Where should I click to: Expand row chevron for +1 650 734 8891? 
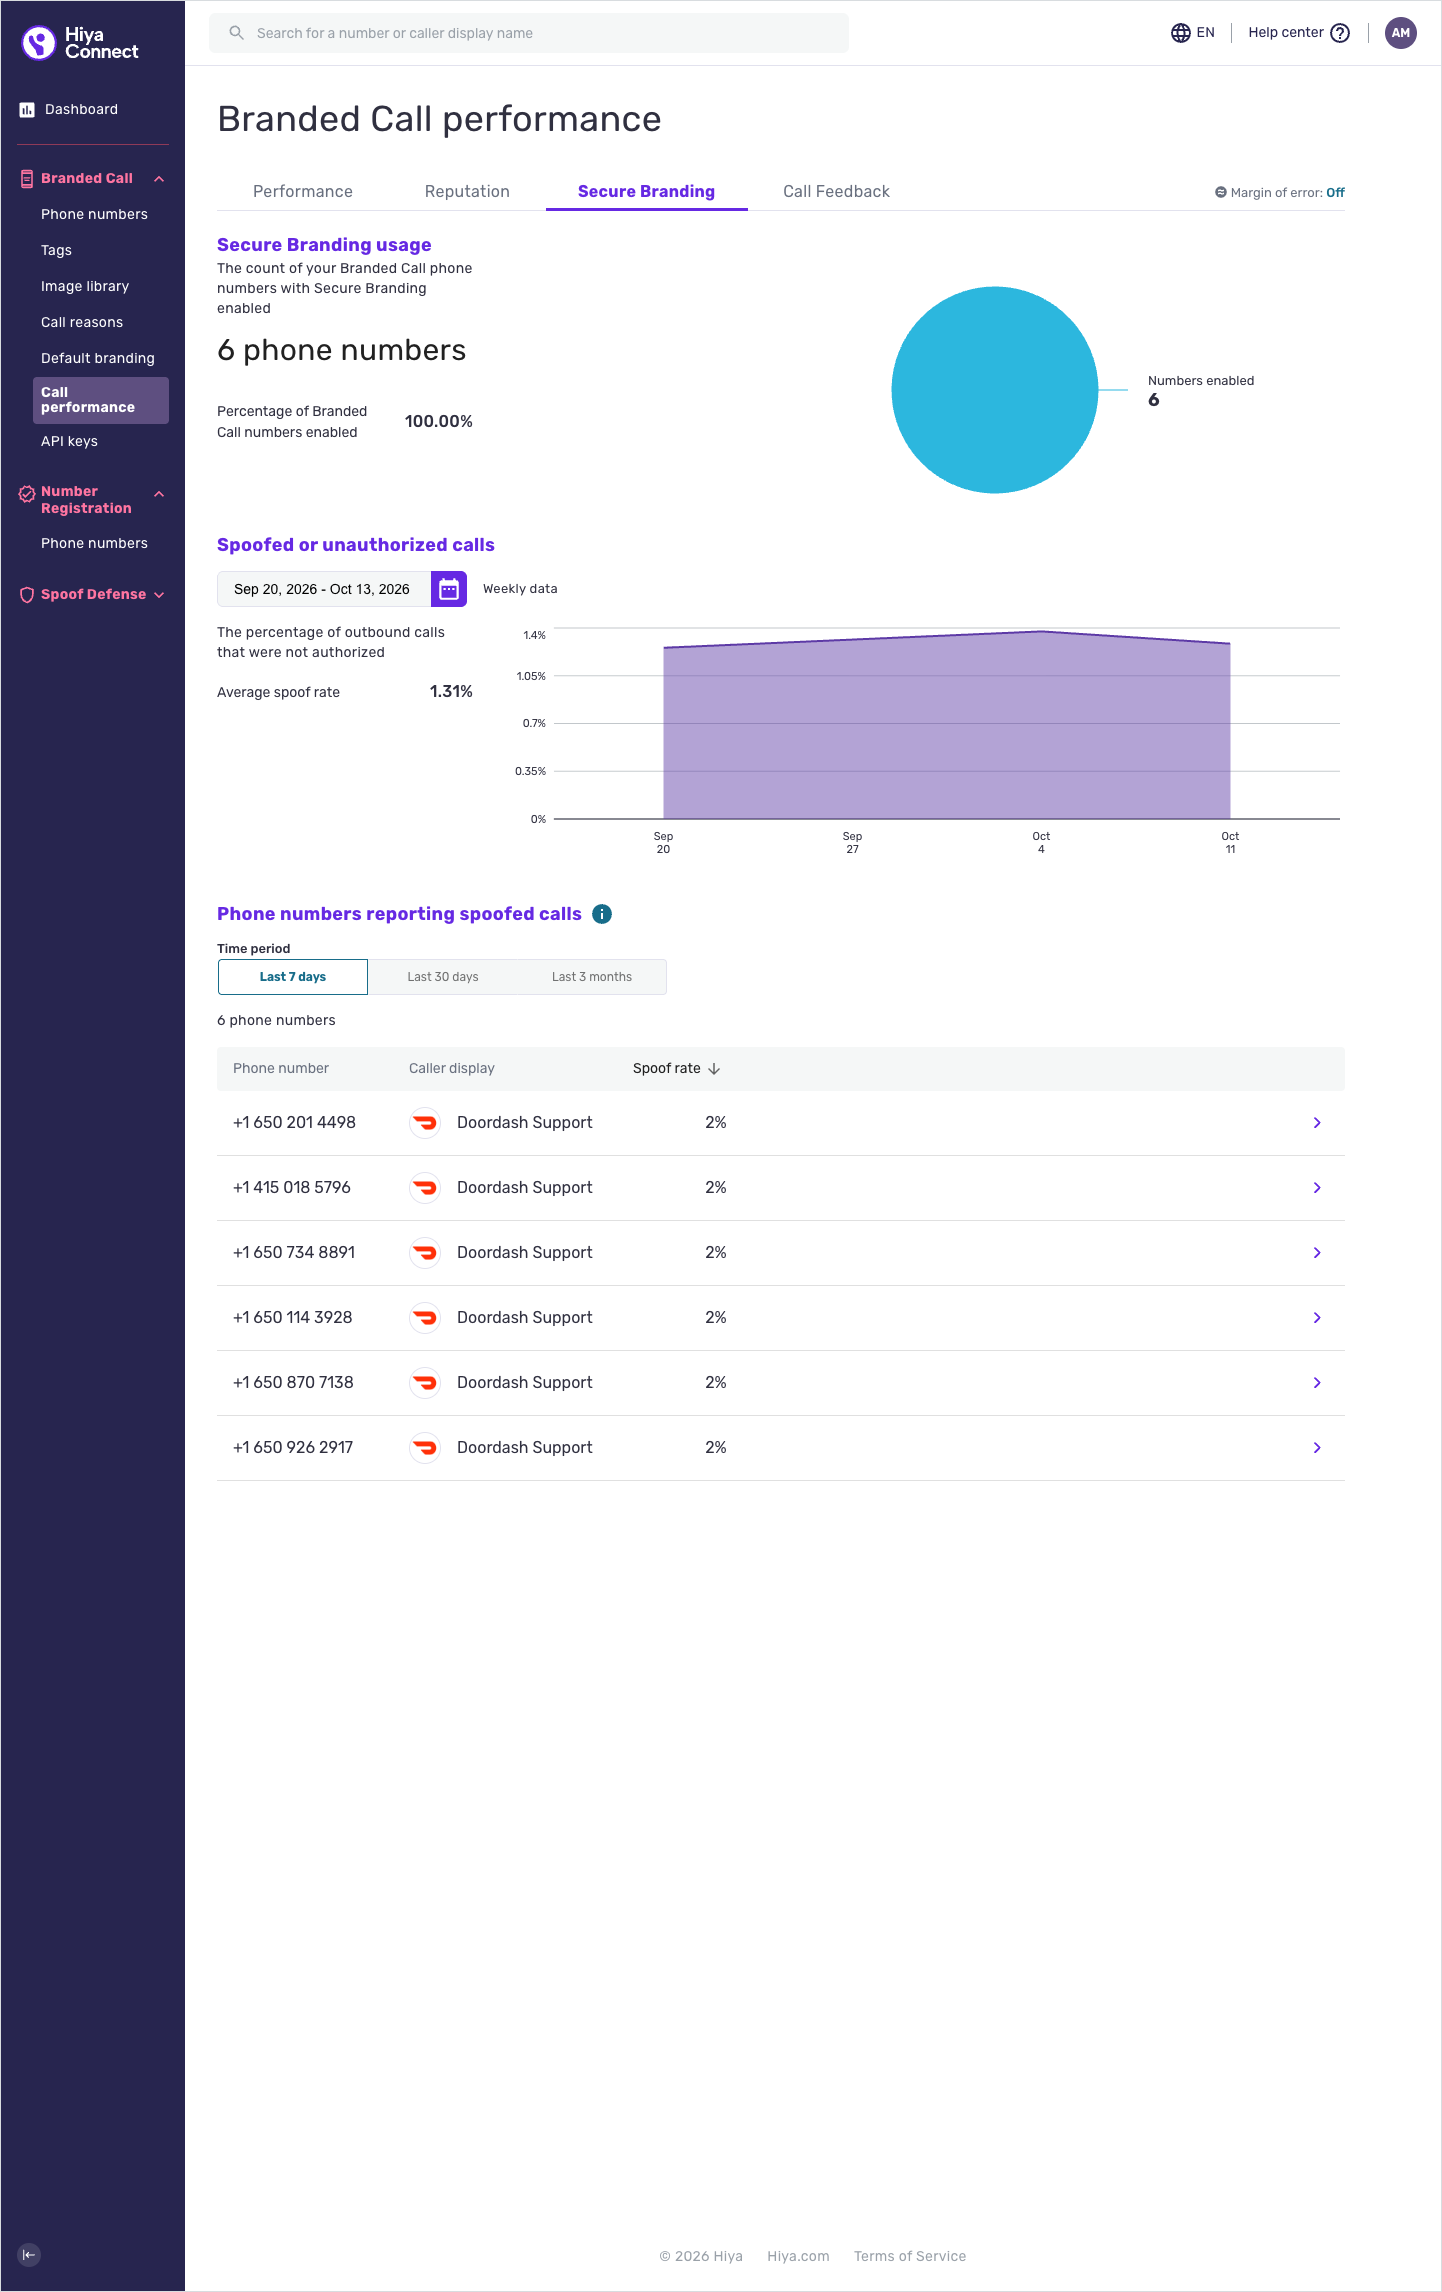[1317, 1253]
